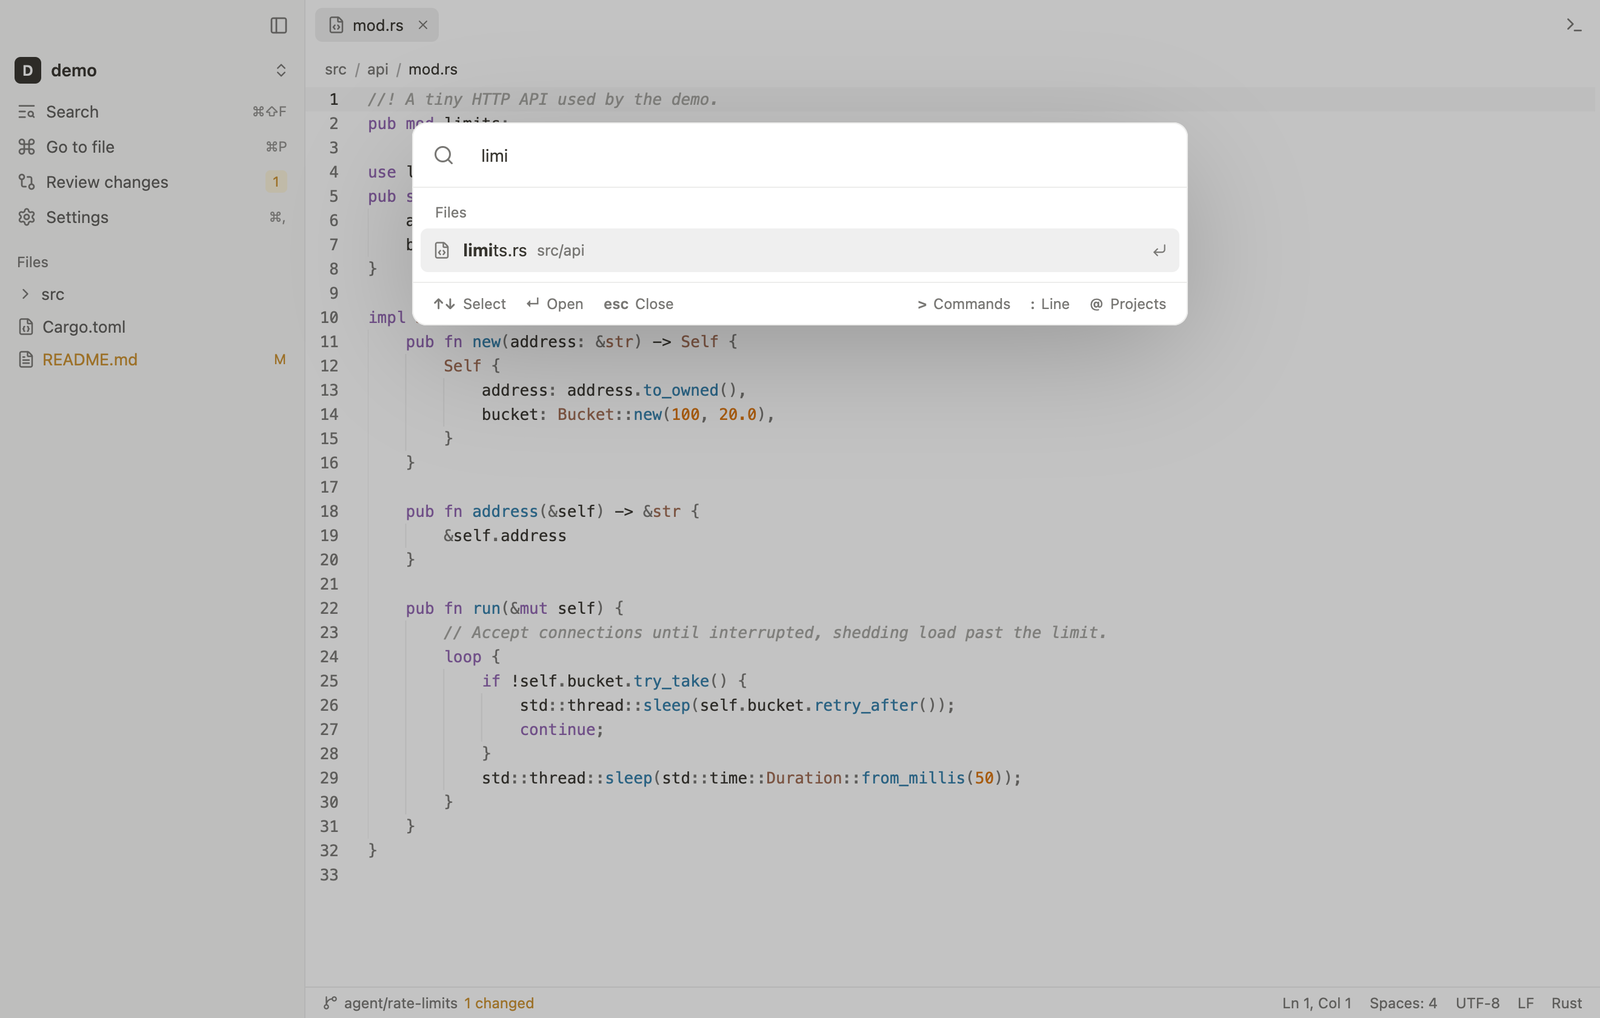1600x1018 pixels.
Task: Open Settings in the sidebar
Action: point(152,217)
